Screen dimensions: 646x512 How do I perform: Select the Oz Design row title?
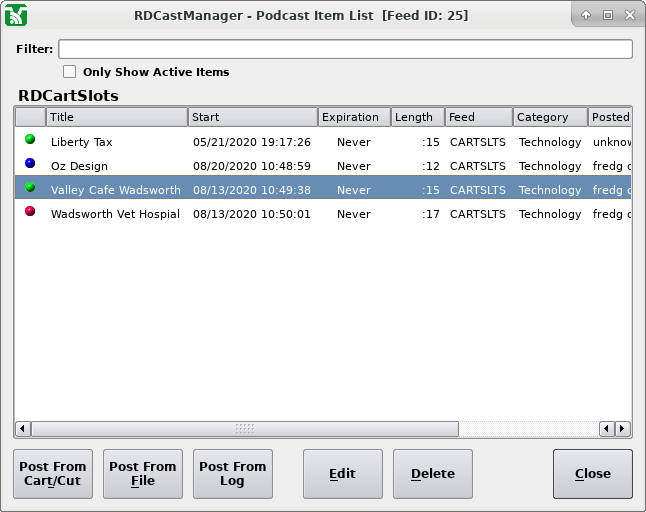tap(79, 166)
